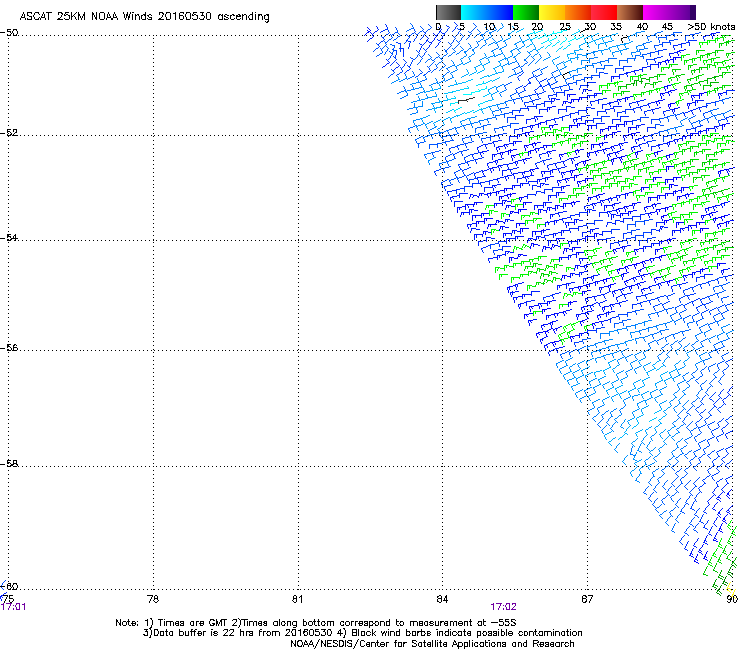Click the '90' longitude axis label
This screenshot has height=650, width=740.
click(x=732, y=599)
